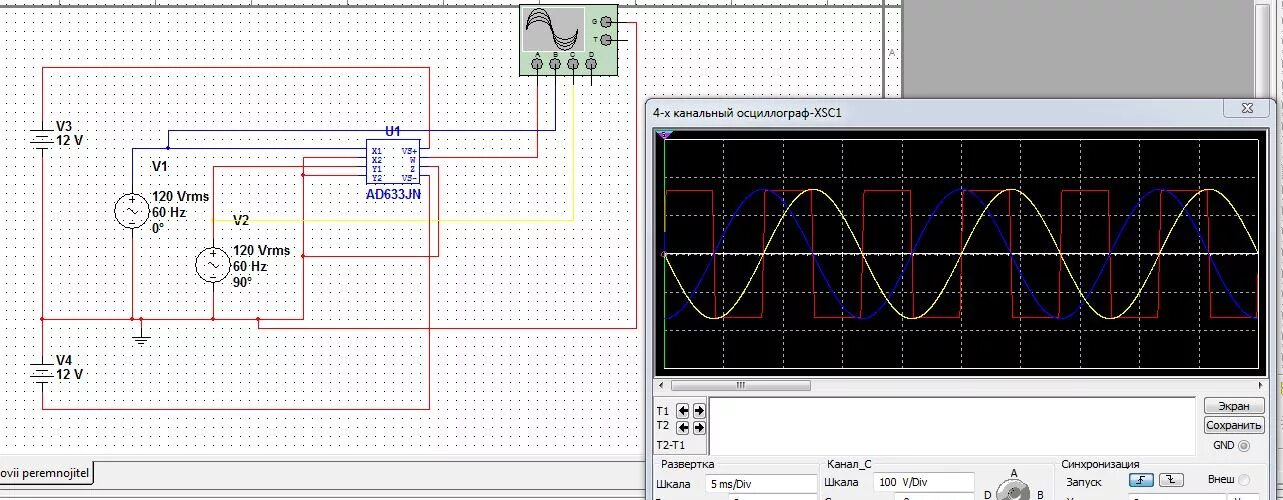This screenshot has height=500, width=1283.
Task: Click the '12 V' value label of V4
Action: tap(70, 375)
